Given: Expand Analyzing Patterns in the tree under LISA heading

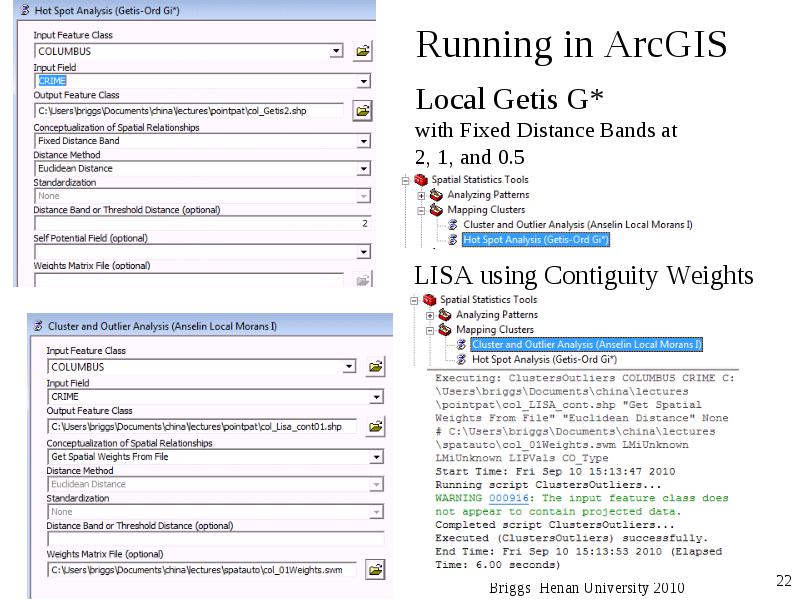Looking at the screenshot, I should coord(430,316).
